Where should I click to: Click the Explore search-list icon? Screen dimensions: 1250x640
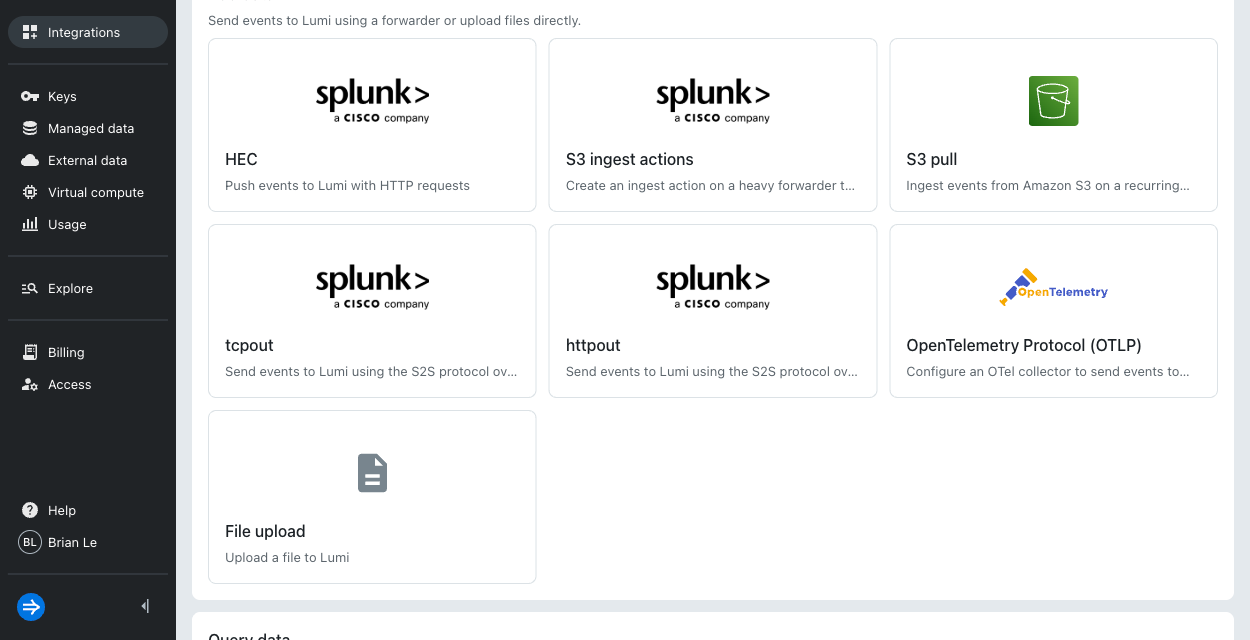tap(30, 288)
